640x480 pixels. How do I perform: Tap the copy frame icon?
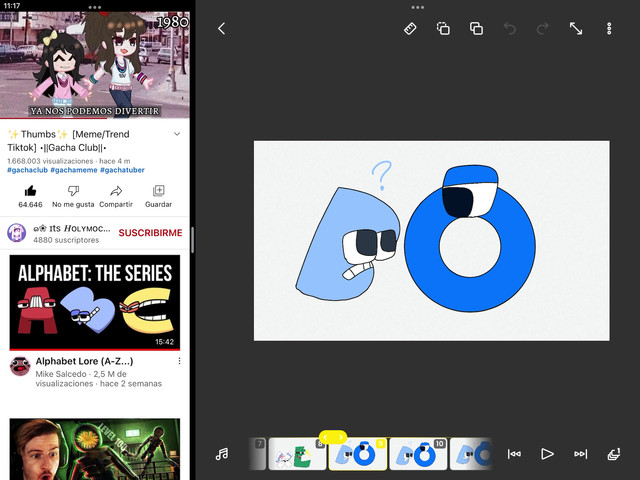pos(443,29)
